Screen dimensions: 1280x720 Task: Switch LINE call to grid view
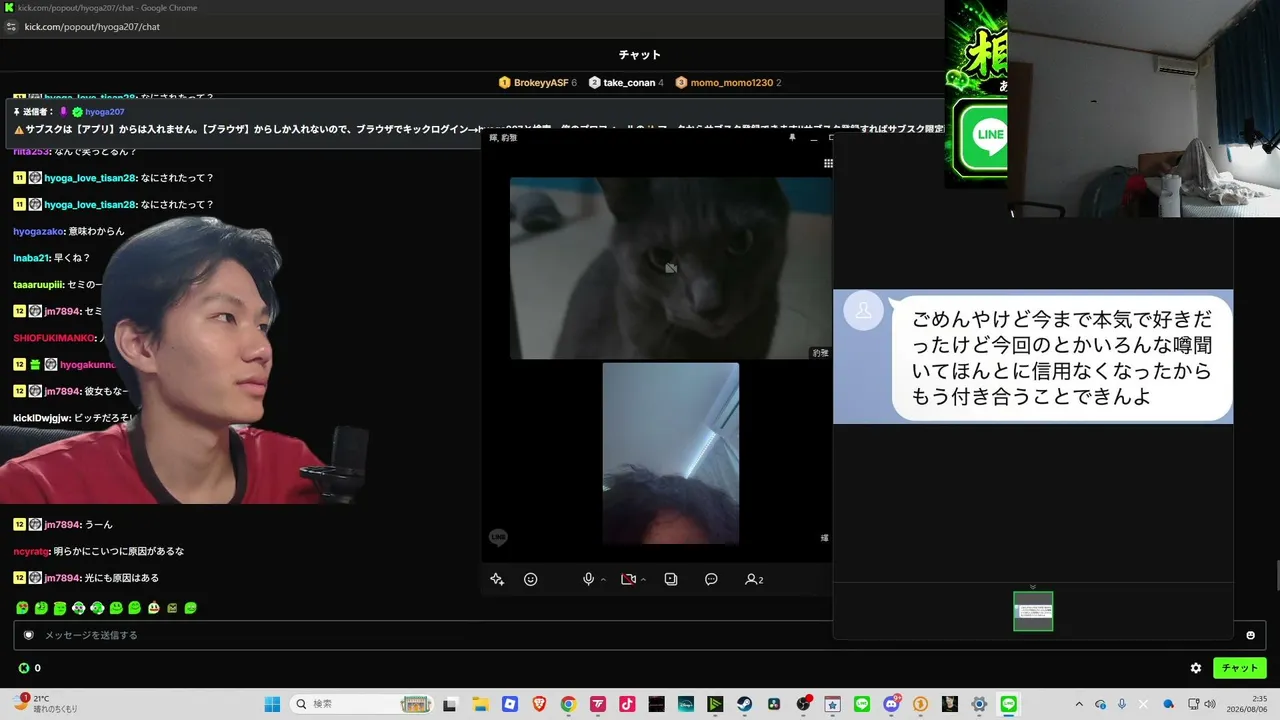click(828, 163)
